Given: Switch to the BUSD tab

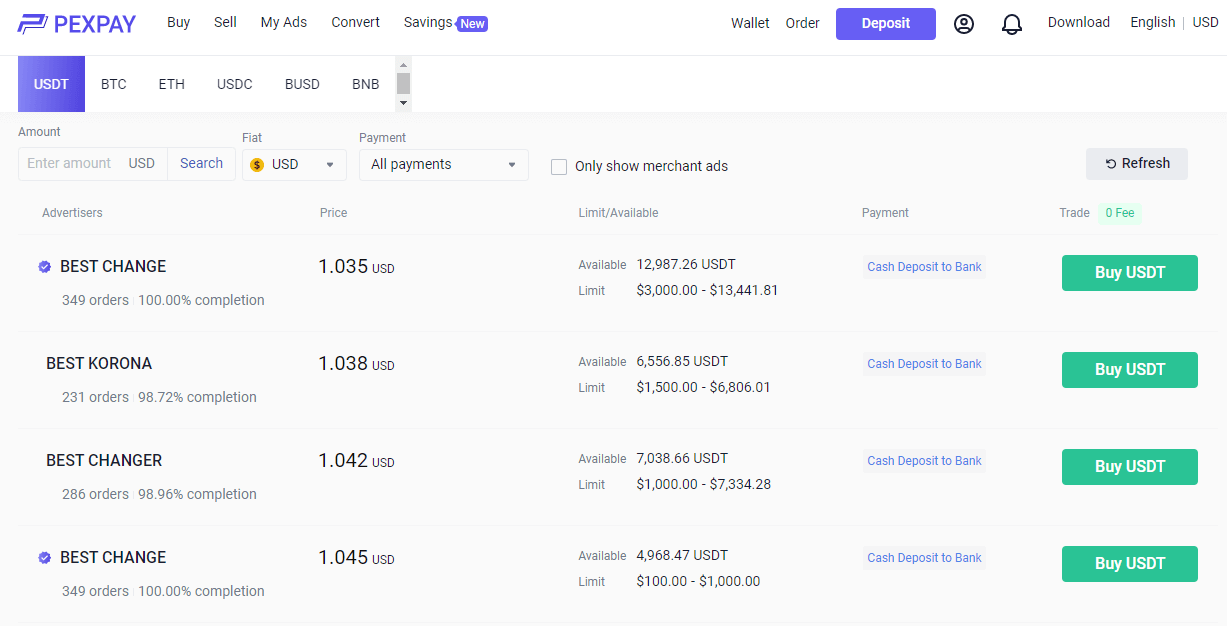Looking at the screenshot, I should [302, 84].
